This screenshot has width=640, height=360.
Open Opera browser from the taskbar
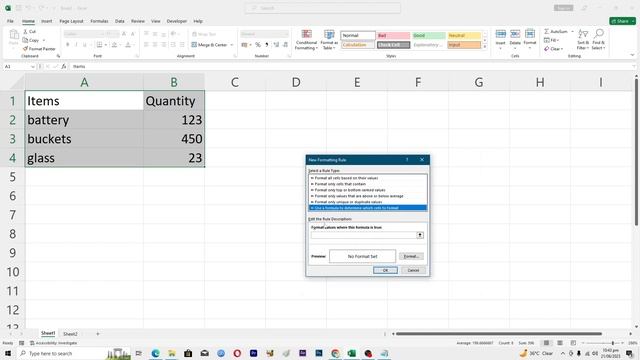pyautogui.click(x=237, y=353)
